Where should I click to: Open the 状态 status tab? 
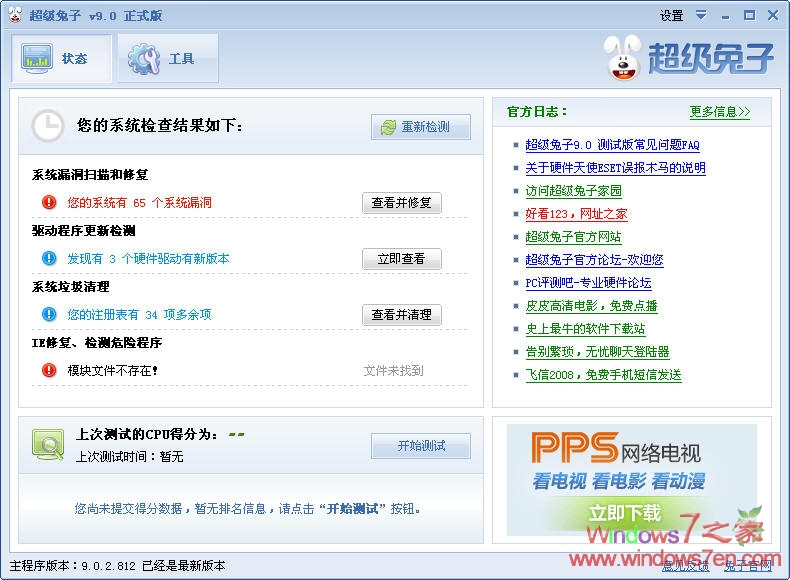[61, 58]
